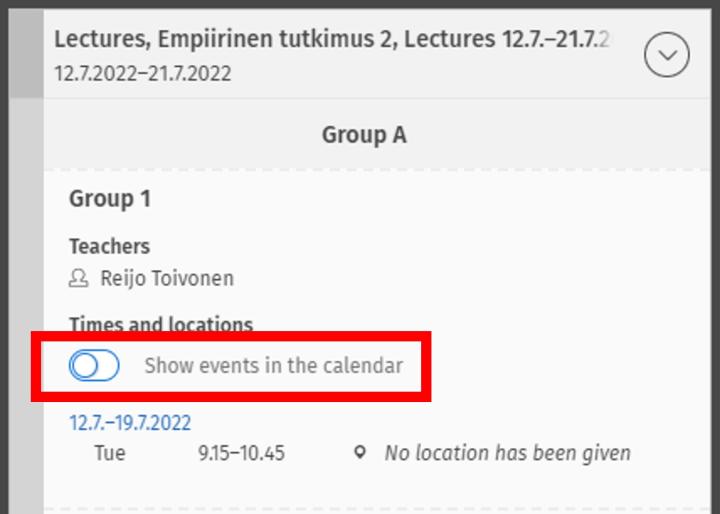This screenshot has height=514, width=720.
Task: Click the location pin icon
Action: [360, 454]
